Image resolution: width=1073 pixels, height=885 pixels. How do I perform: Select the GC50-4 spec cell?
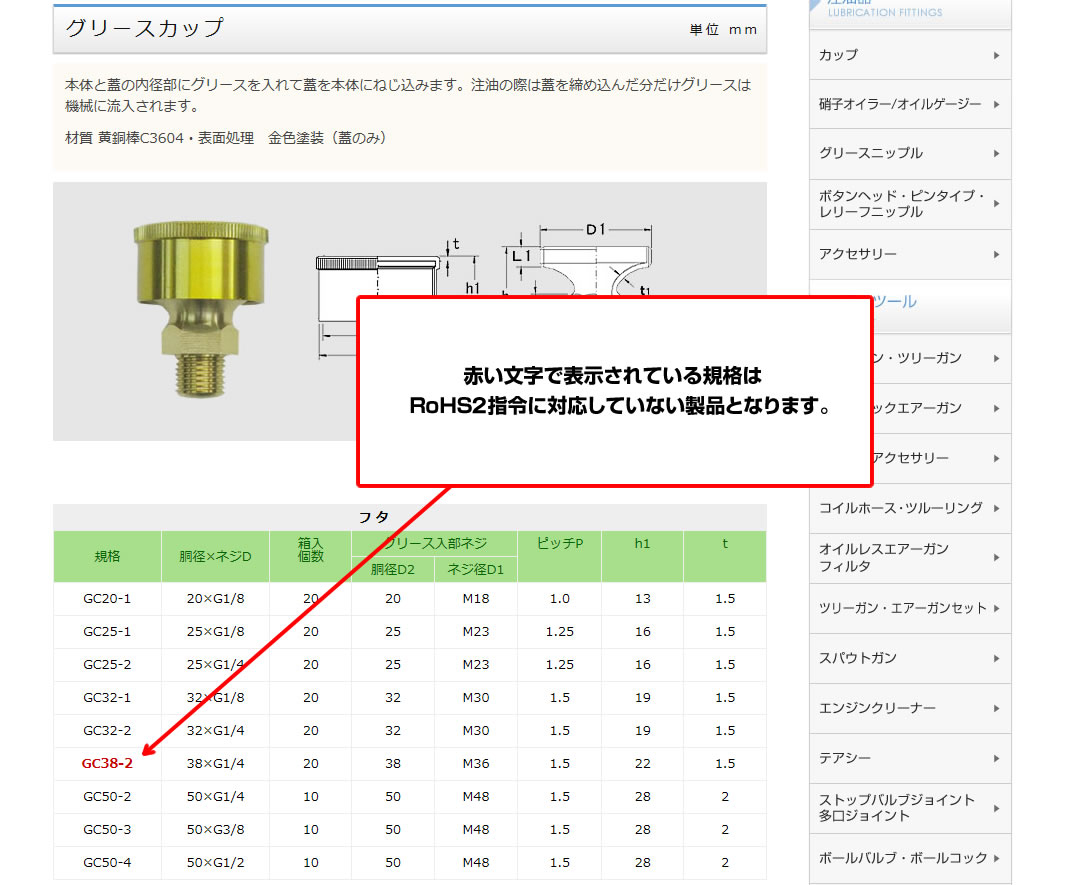[107, 862]
